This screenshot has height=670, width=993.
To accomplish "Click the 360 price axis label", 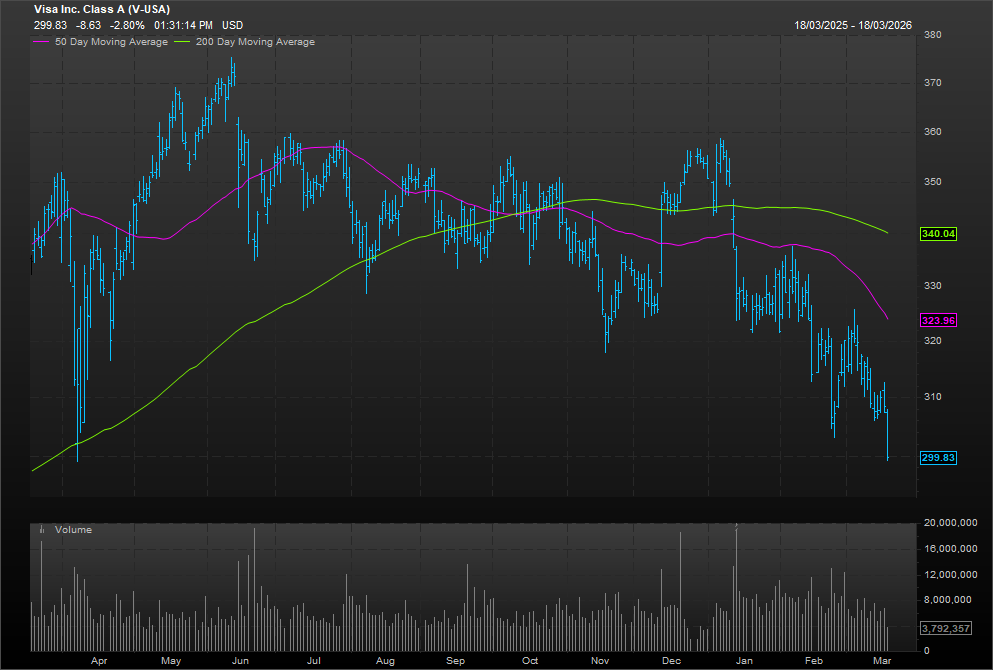I will tap(933, 132).
